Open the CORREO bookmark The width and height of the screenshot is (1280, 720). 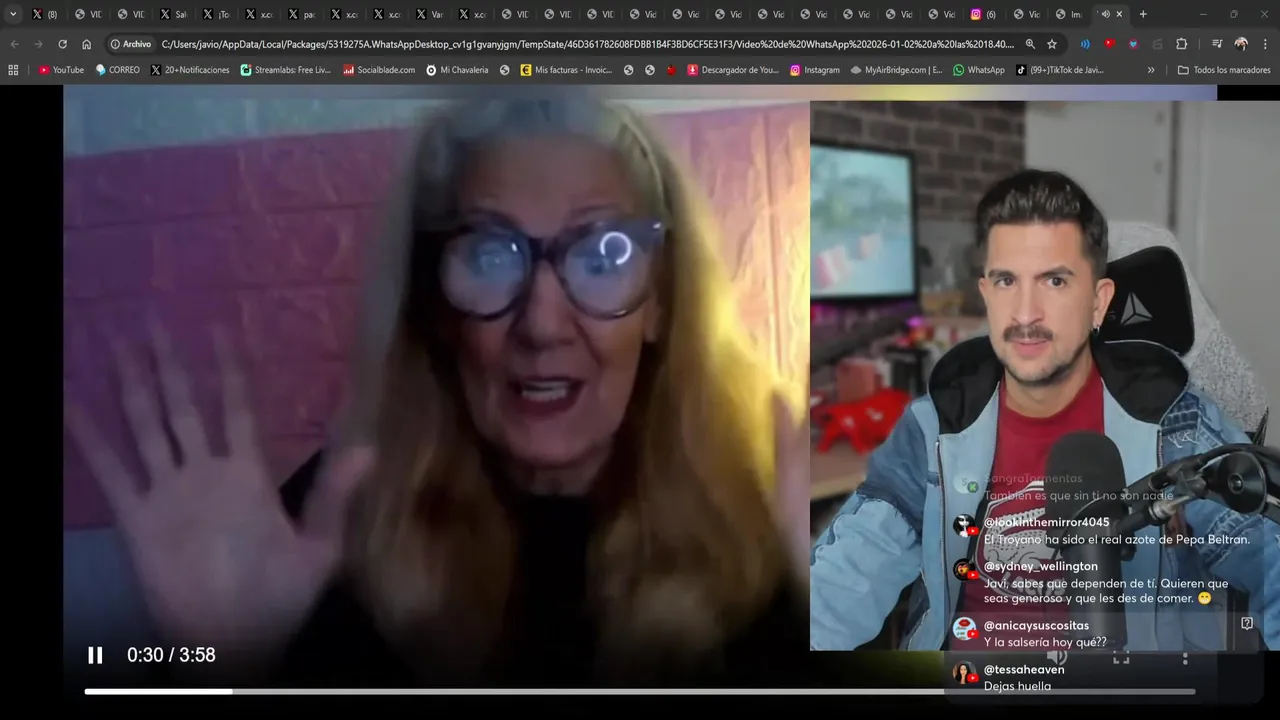tap(118, 70)
